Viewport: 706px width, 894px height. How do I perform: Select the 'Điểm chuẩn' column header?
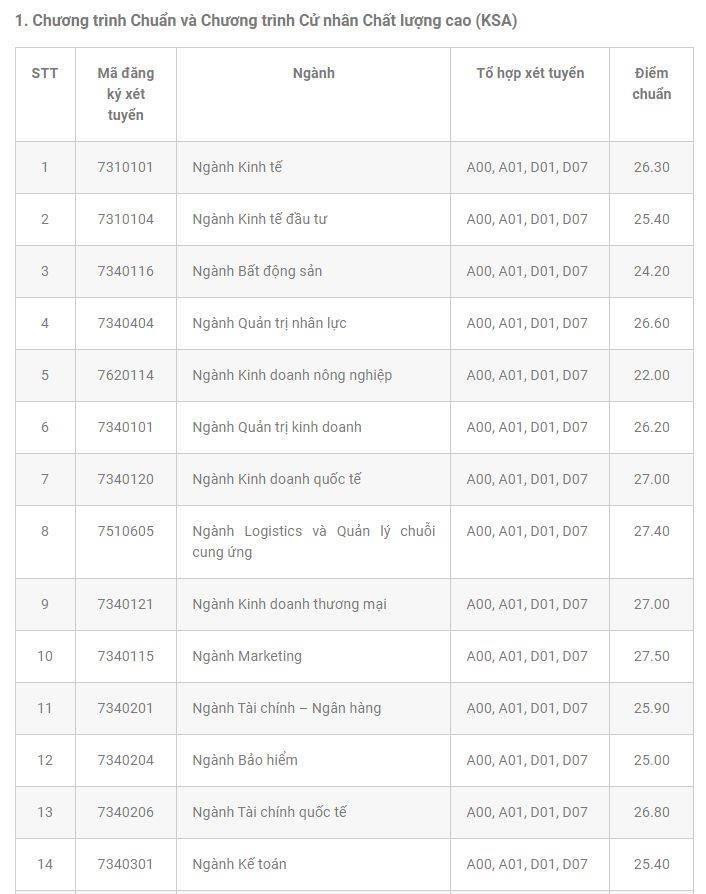click(651, 84)
